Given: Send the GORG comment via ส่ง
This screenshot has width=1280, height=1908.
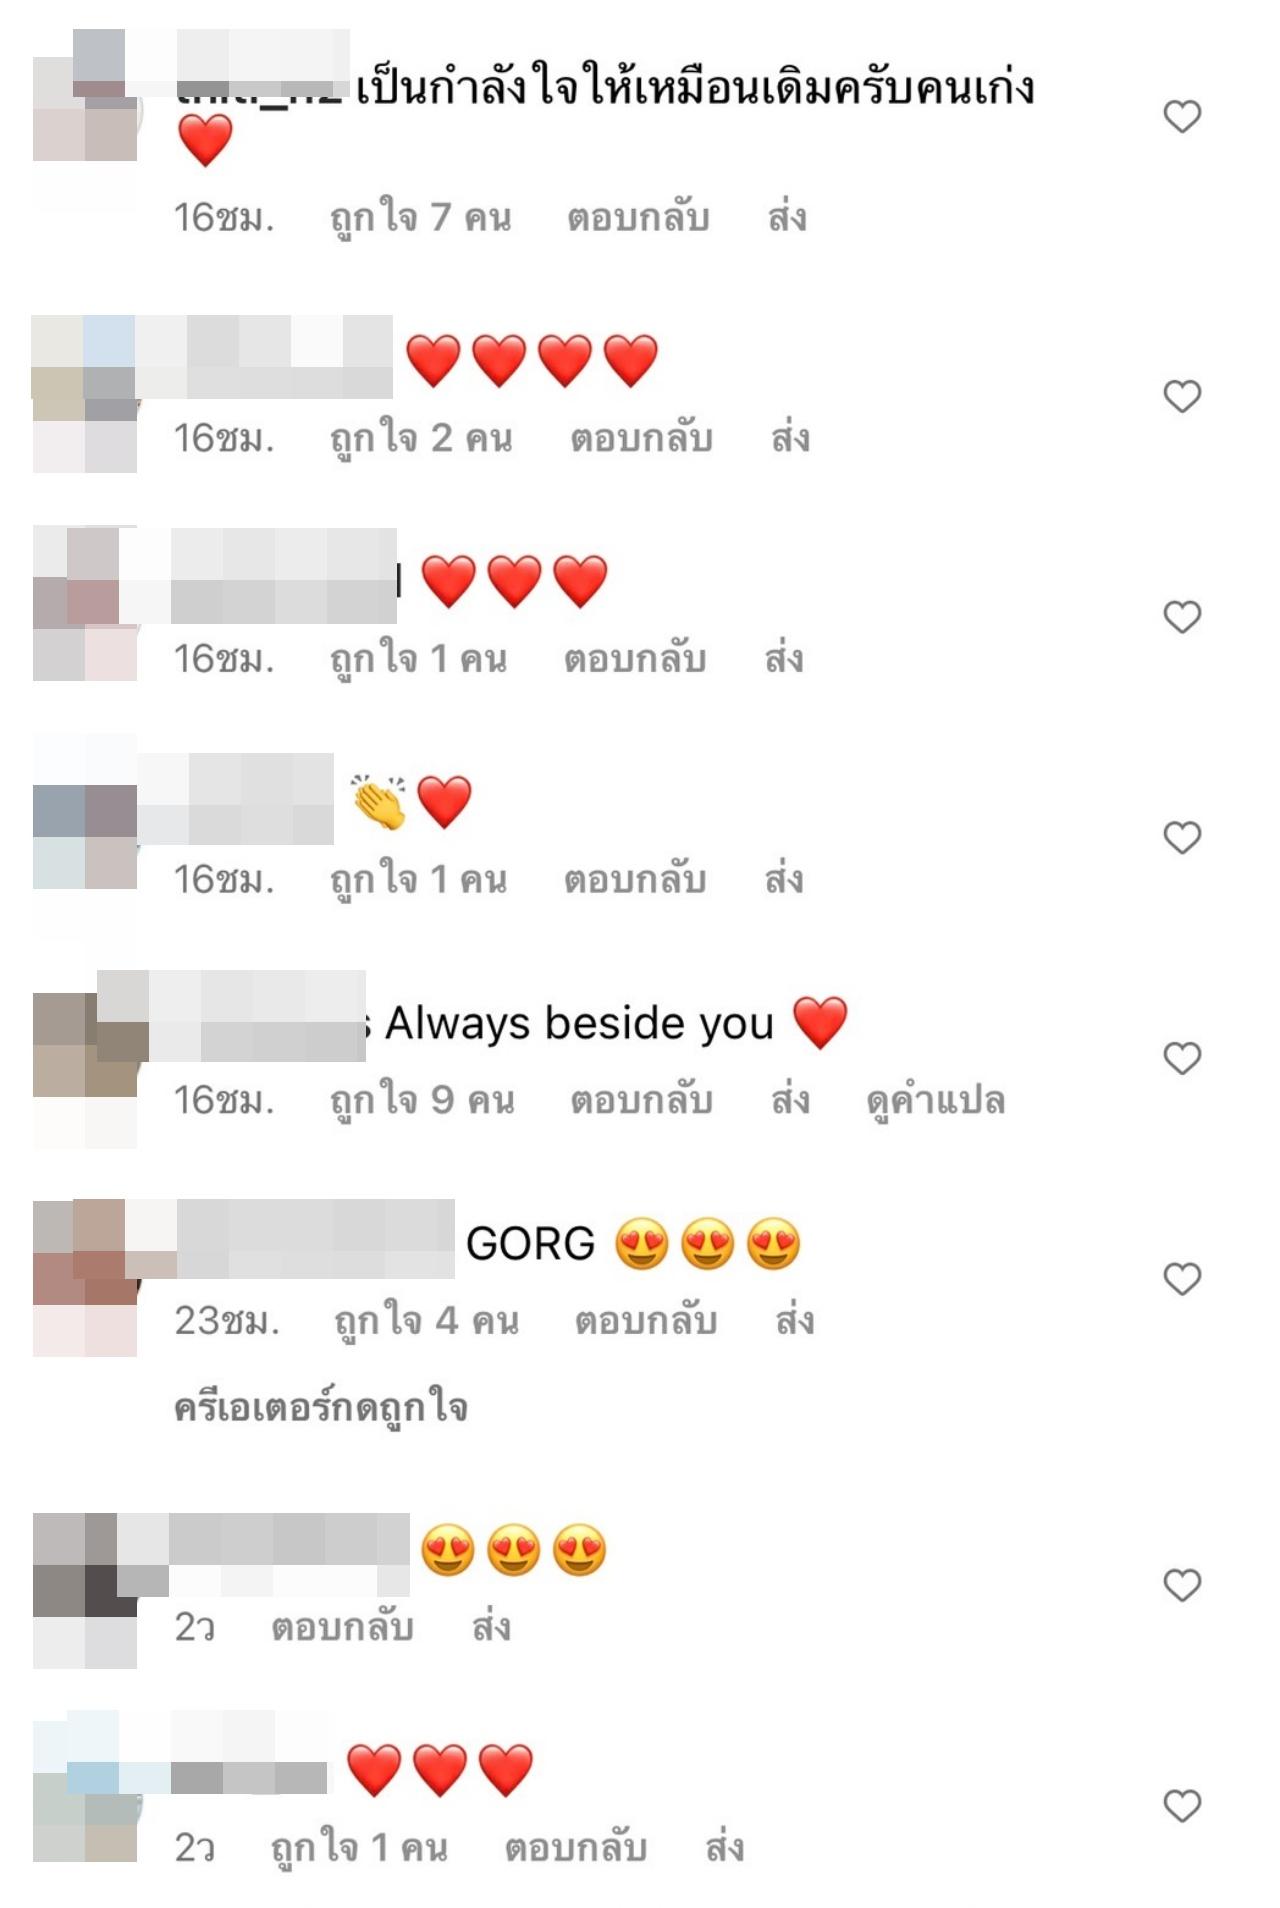Looking at the screenshot, I should [795, 1320].
